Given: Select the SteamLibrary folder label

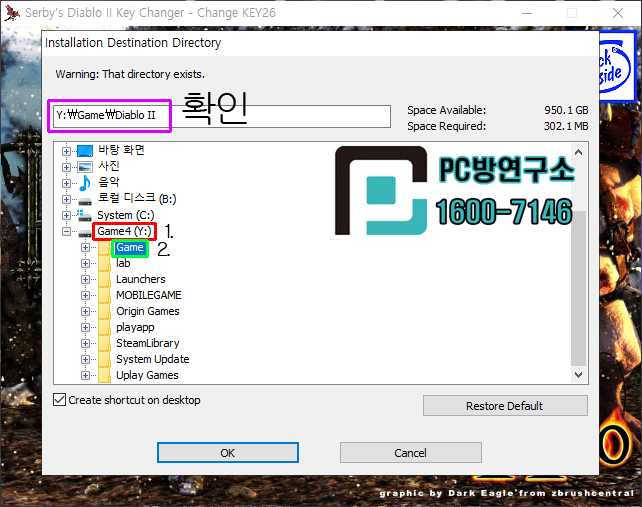Looking at the screenshot, I should coord(148,343).
